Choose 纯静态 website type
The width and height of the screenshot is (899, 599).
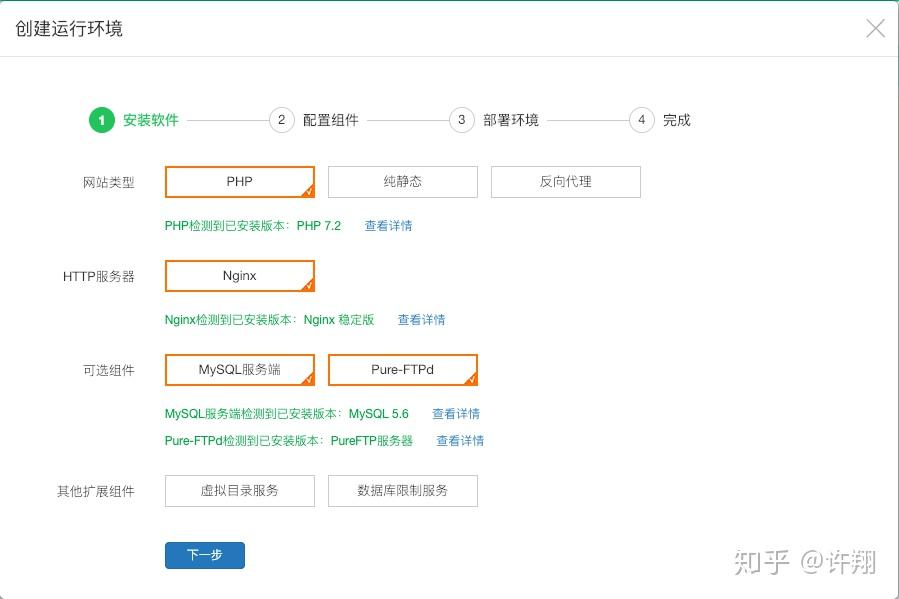click(x=402, y=182)
